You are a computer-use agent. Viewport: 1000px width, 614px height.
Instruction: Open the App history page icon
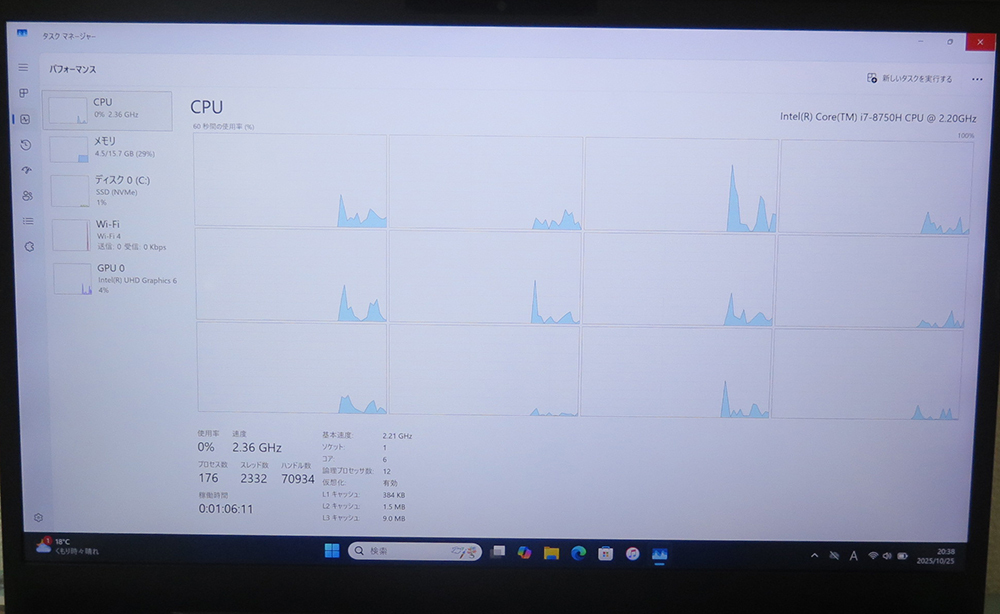26,145
